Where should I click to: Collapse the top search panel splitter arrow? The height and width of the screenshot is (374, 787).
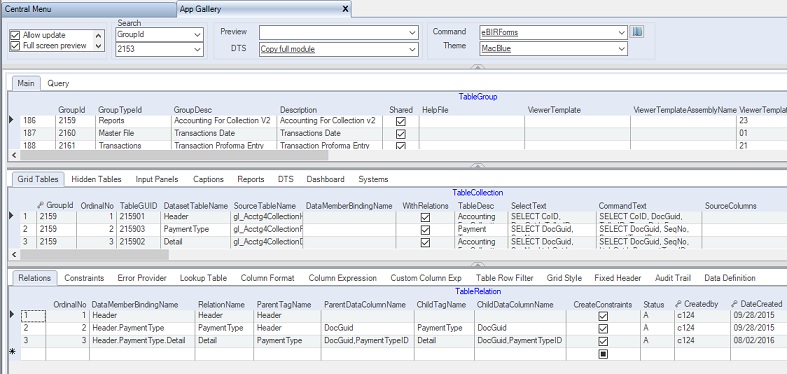(x=477, y=67)
